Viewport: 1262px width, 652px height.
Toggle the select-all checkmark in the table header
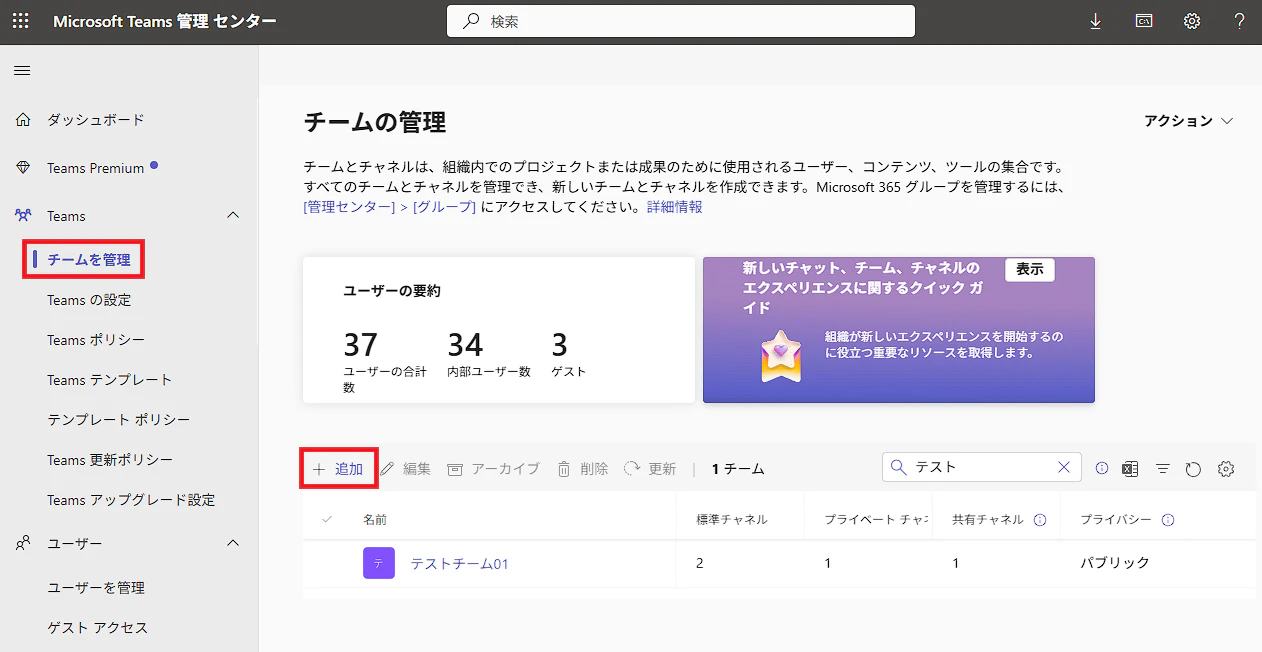coord(327,519)
